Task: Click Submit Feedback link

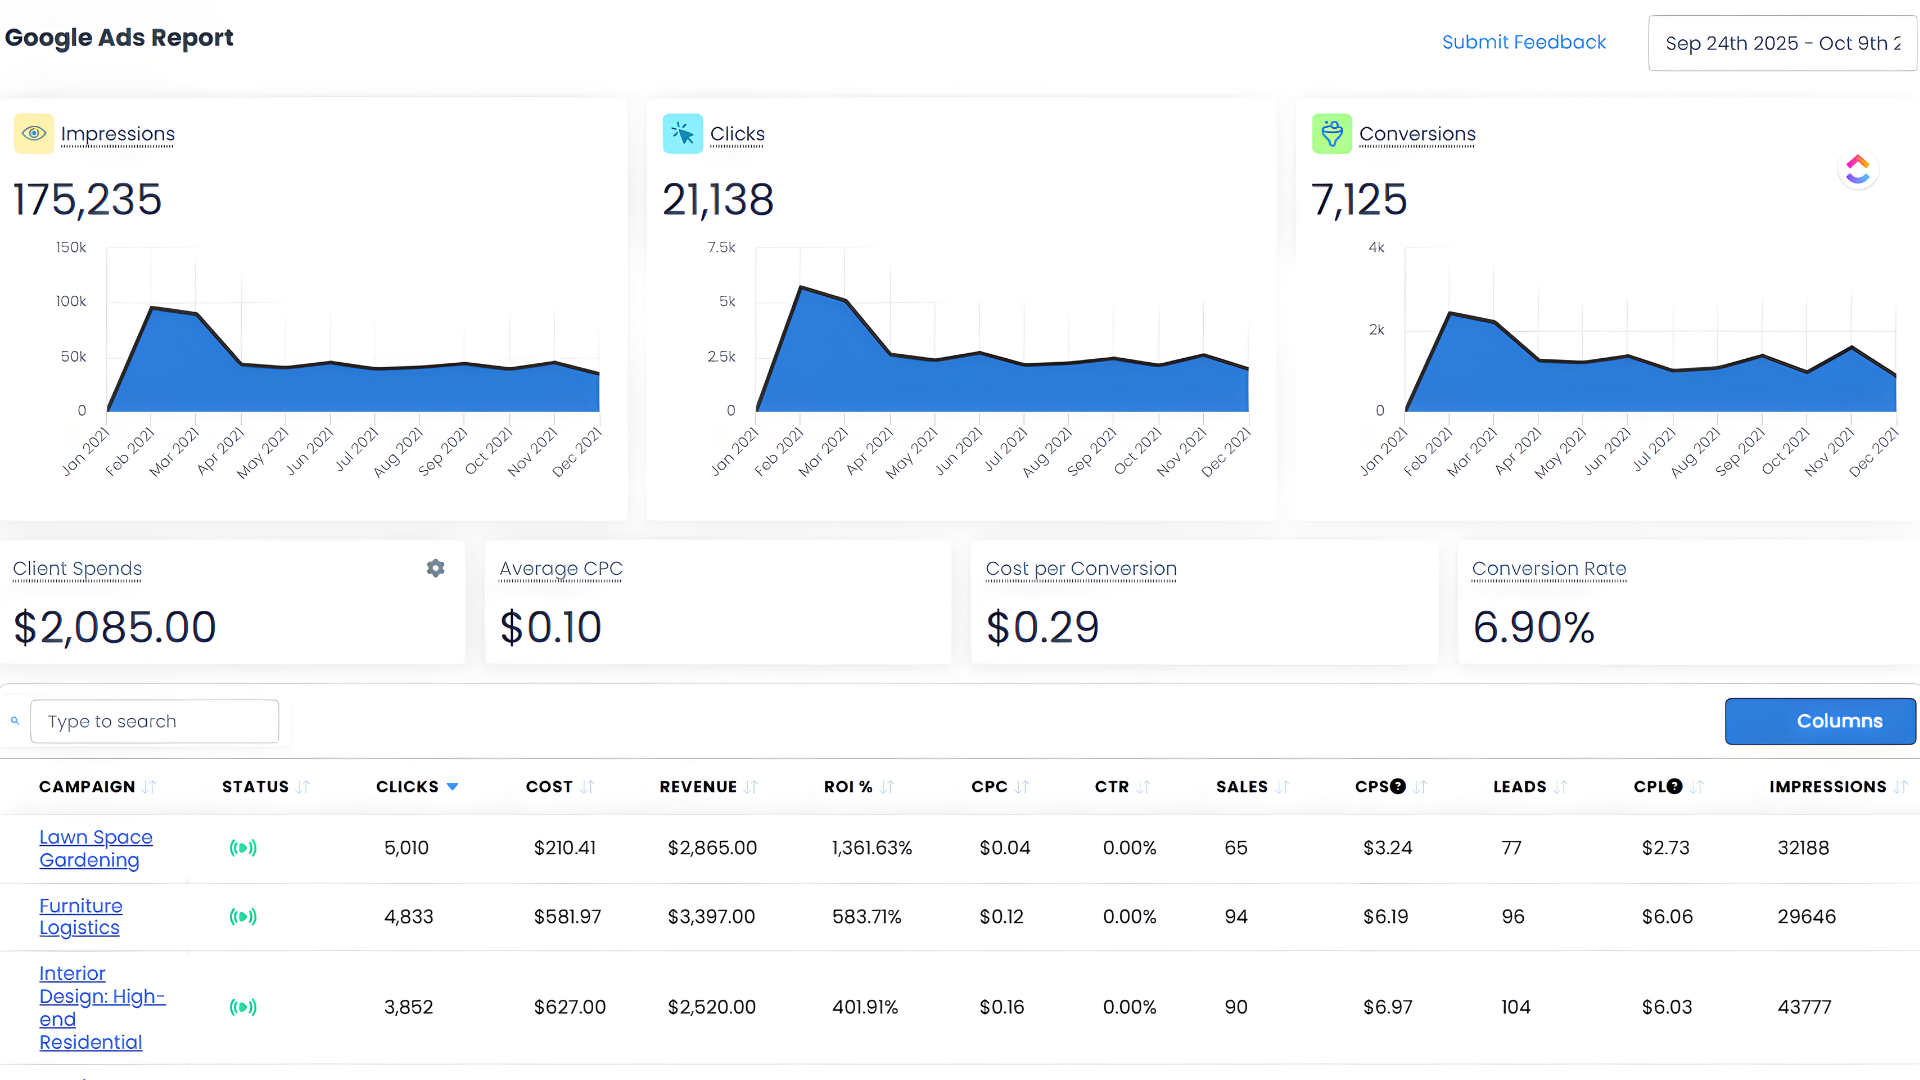Action: pyautogui.click(x=1523, y=42)
